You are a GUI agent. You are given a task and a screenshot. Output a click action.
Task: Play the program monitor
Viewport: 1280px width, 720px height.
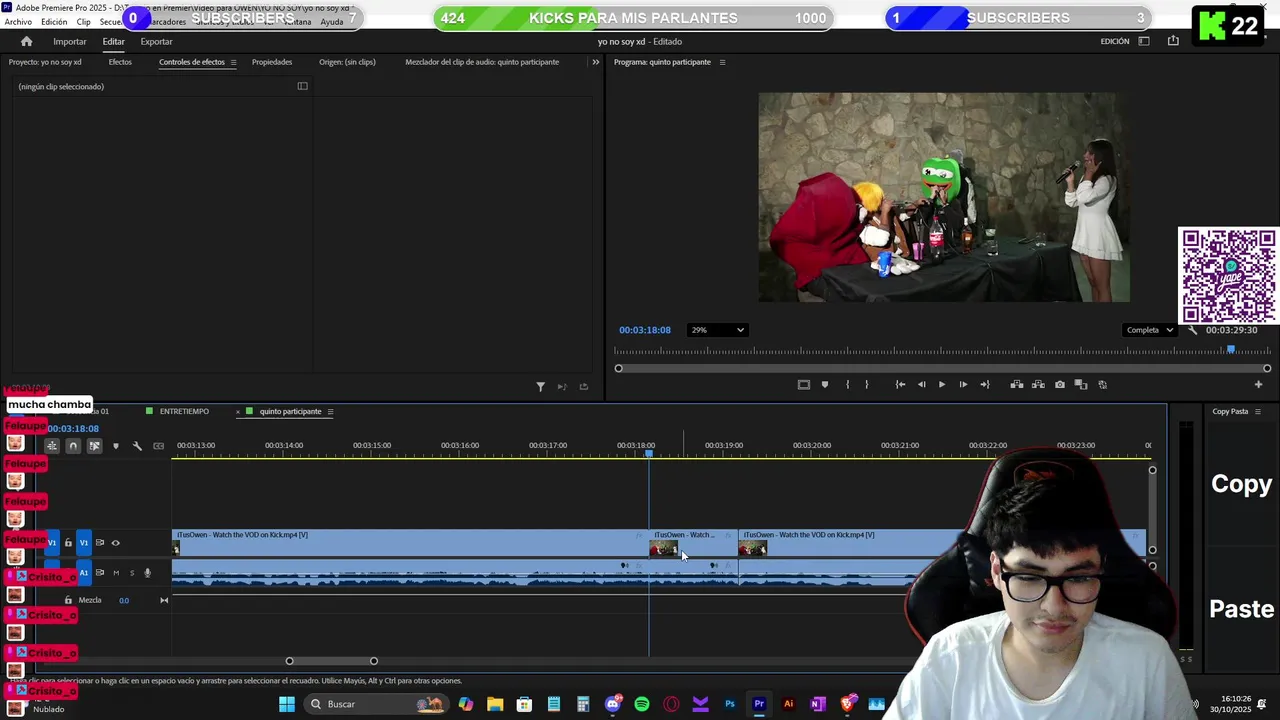[x=941, y=385]
